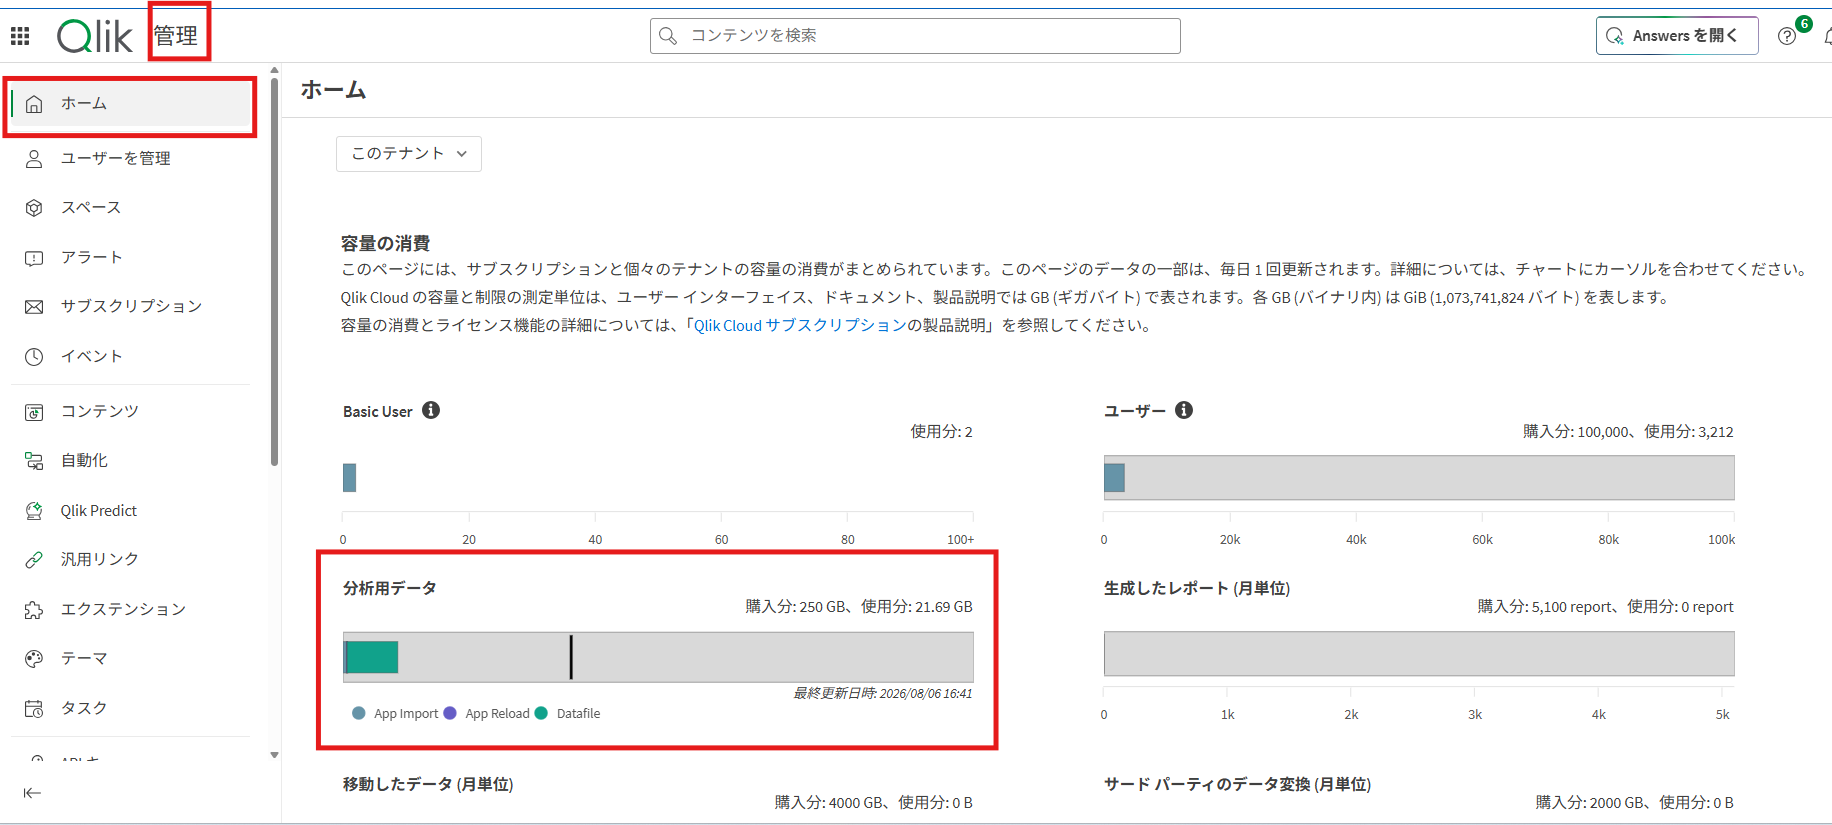Click the コンテンツを検索 search field
This screenshot has height=825, width=1832.
pos(915,36)
